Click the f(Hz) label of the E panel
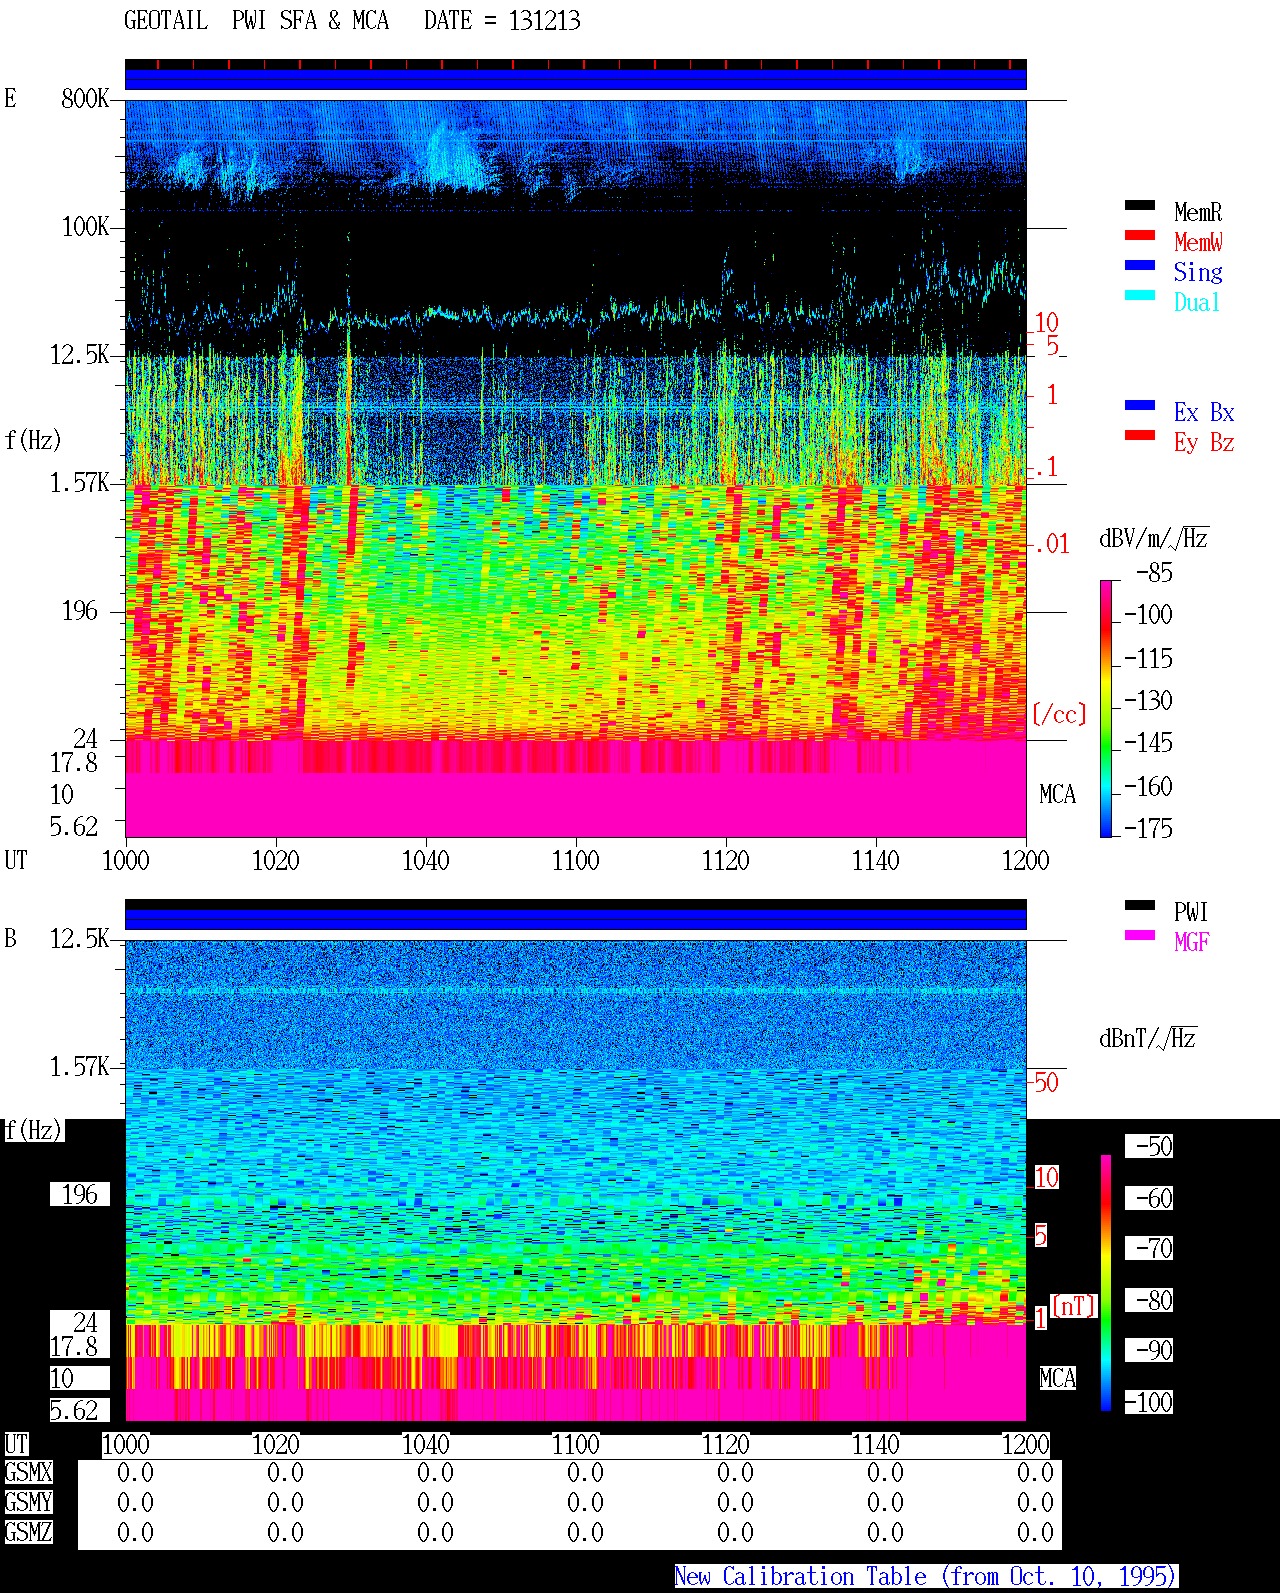 coord(33,440)
